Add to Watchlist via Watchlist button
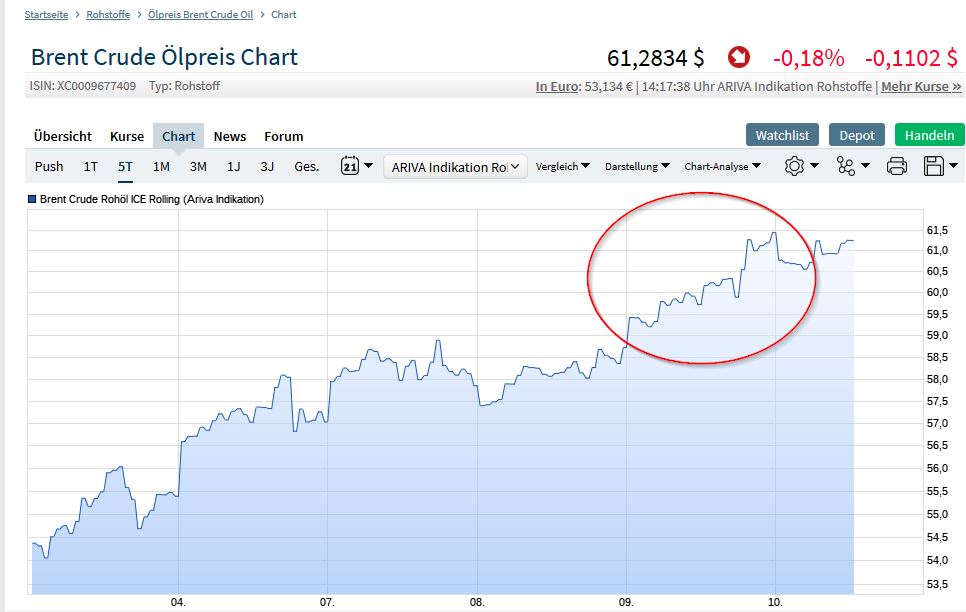This screenshot has width=966, height=612. (782, 135)
